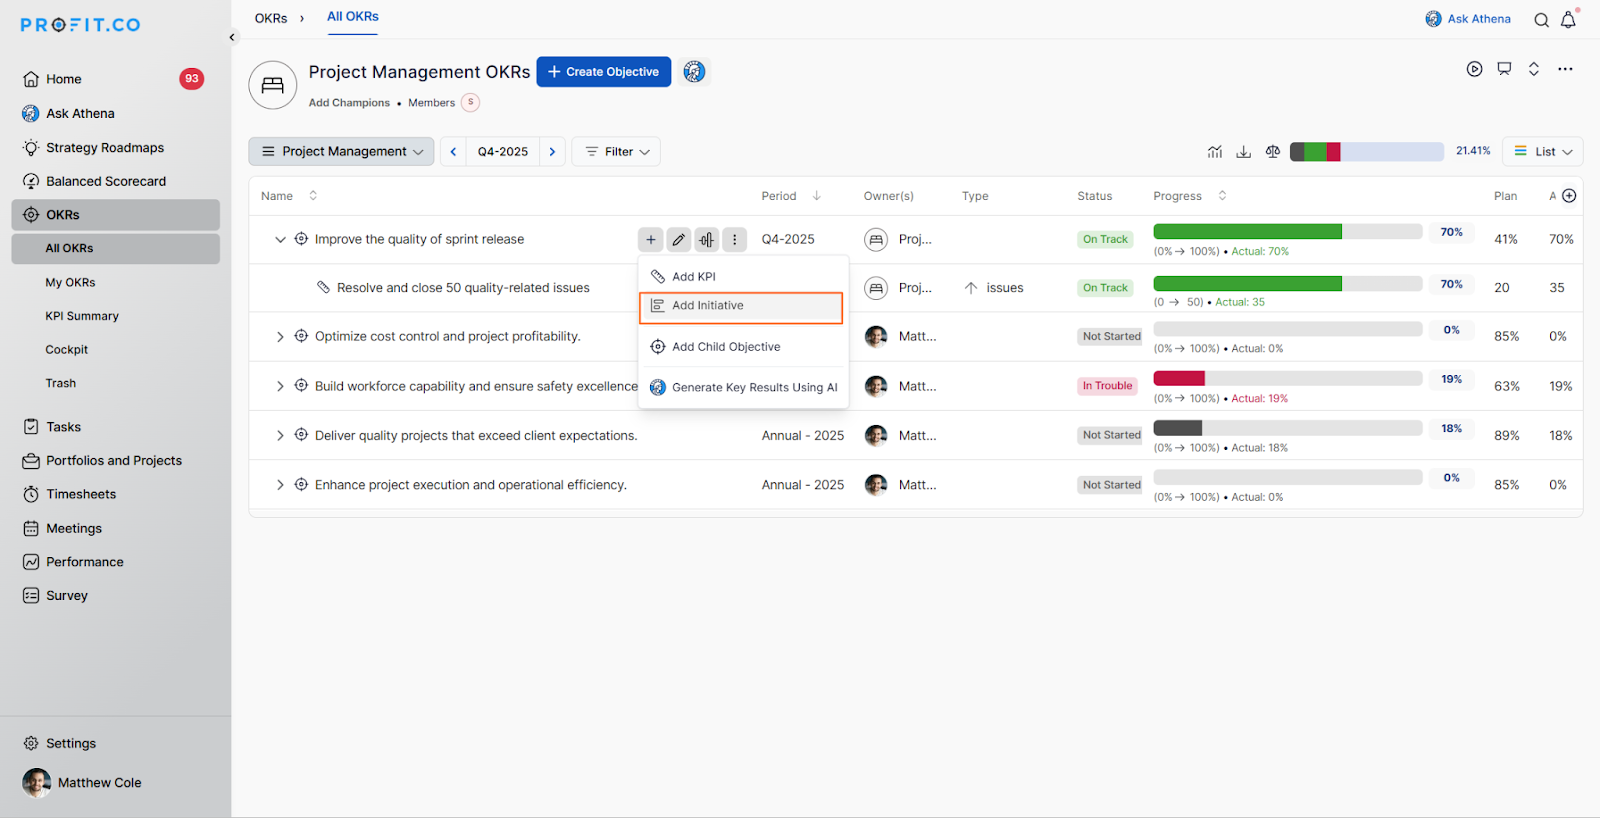Click the members S avatar badge

tap(470, 102)
